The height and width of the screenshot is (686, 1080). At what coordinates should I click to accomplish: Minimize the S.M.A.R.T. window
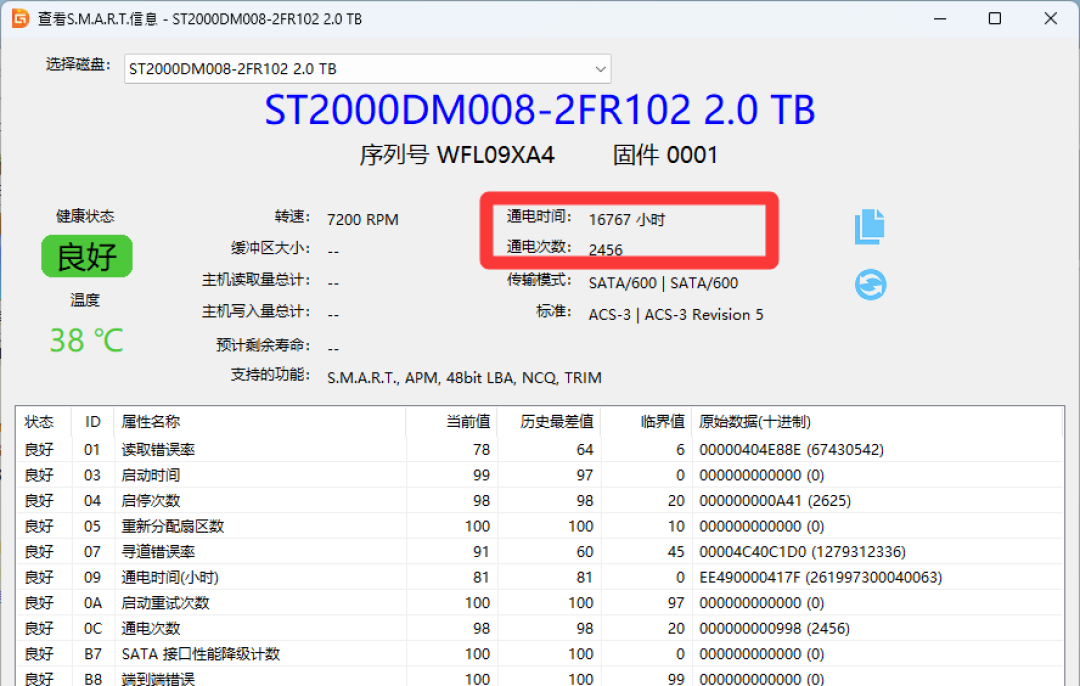(x=939, y=19)
